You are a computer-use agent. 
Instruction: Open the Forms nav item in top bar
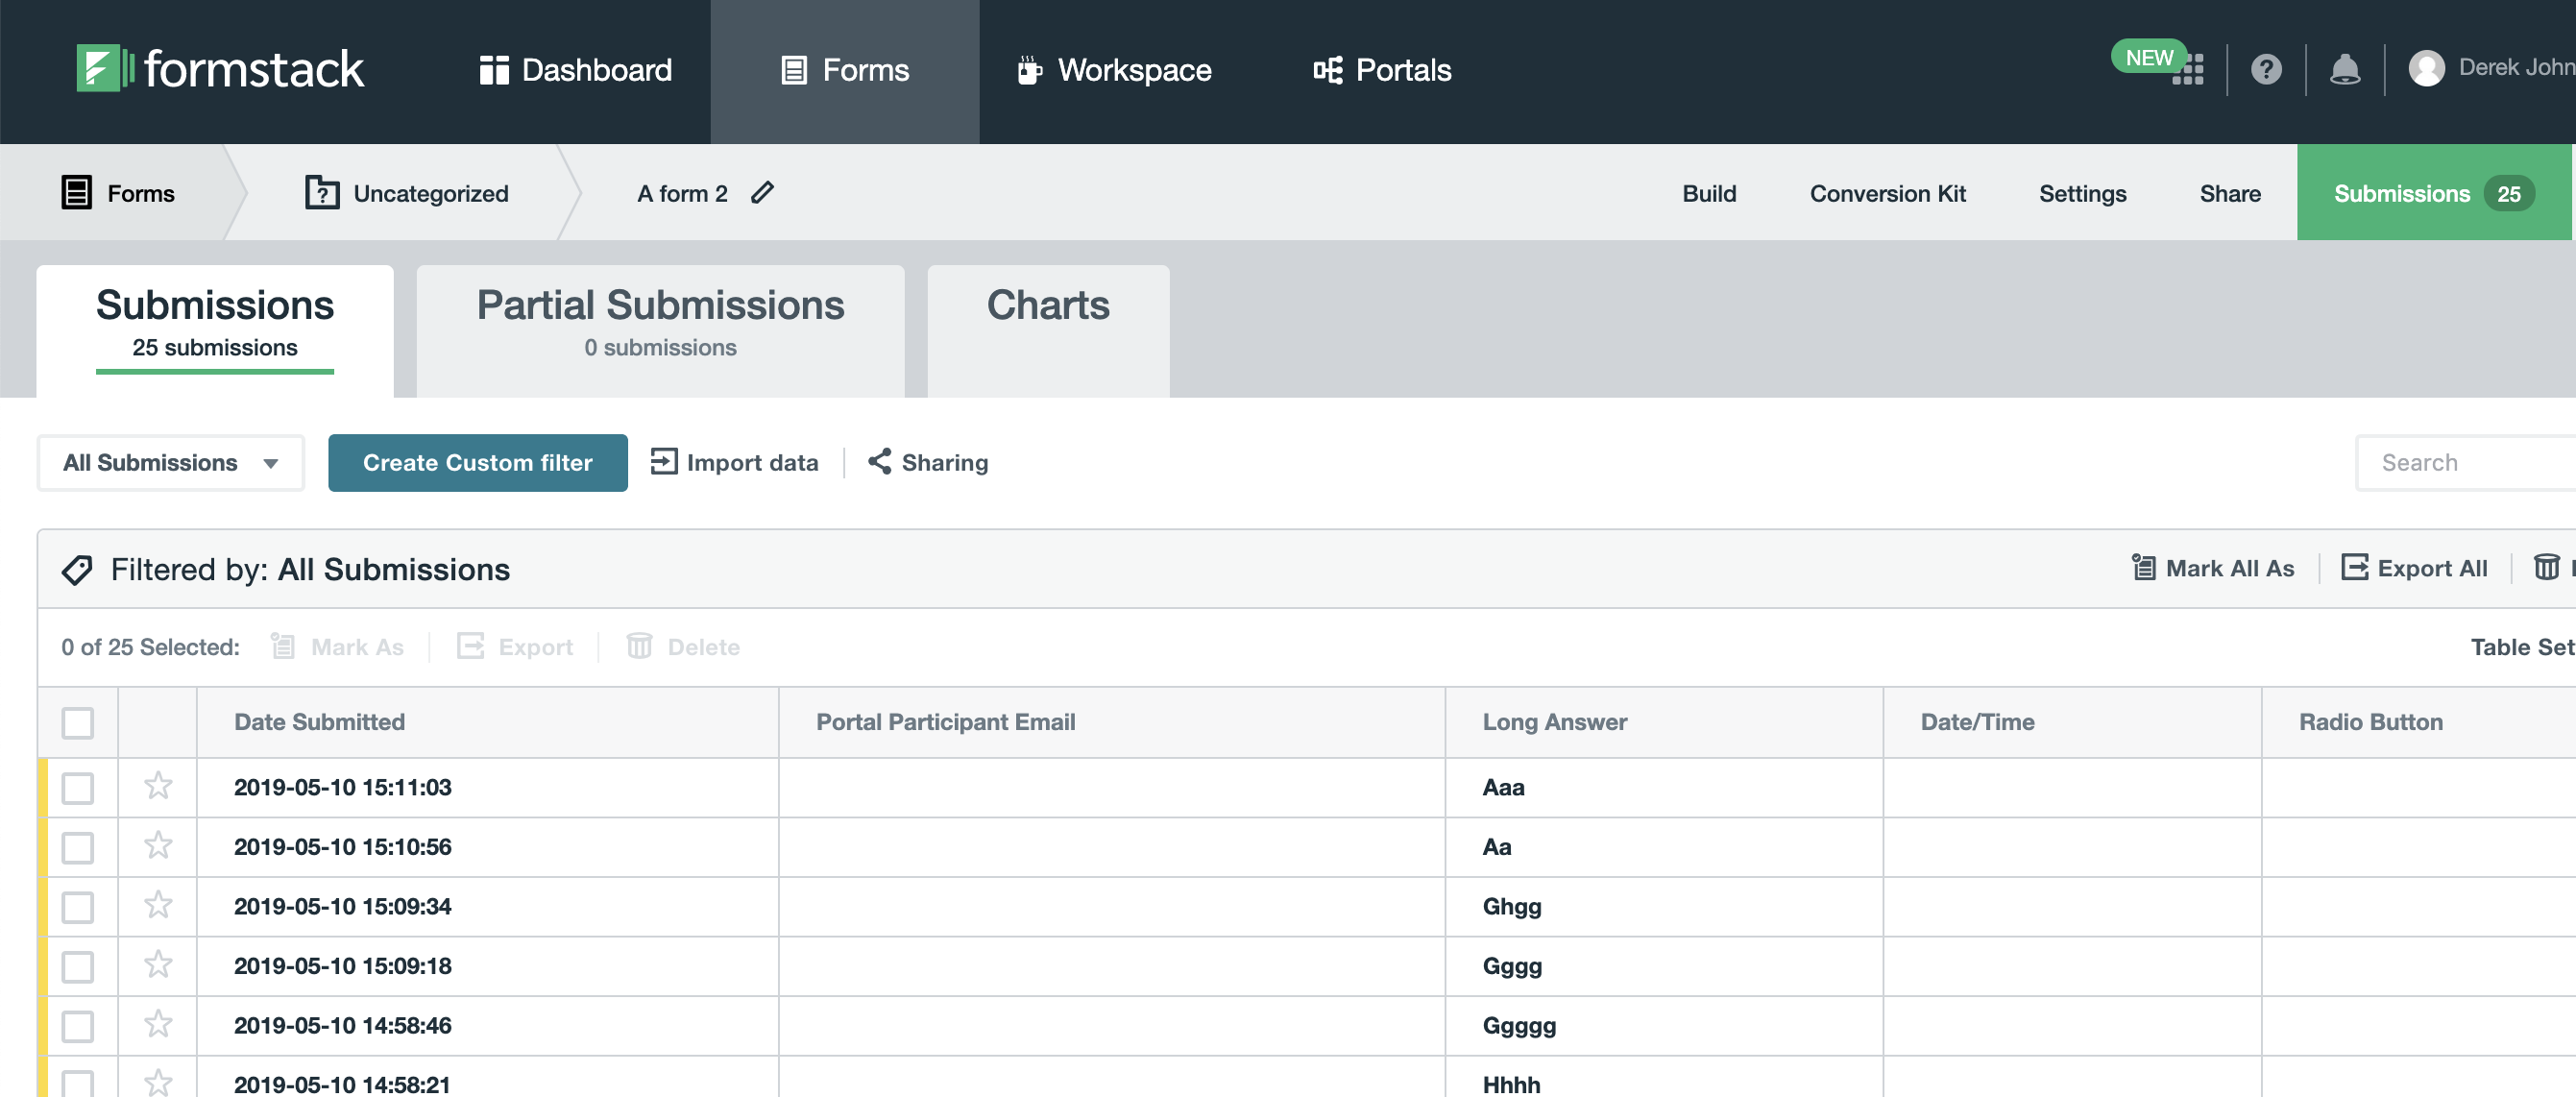845,70
